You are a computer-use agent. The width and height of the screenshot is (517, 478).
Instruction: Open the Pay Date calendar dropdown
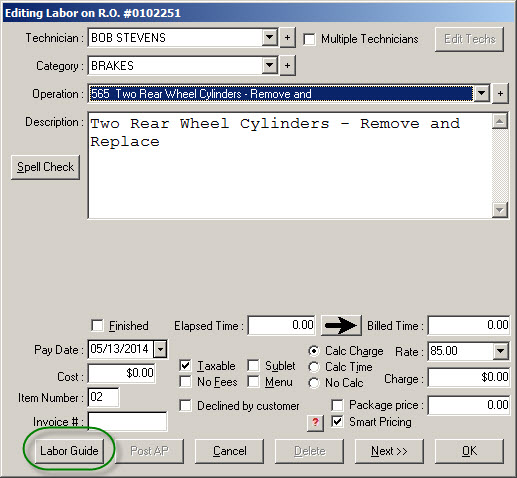(x=160, y=349)
